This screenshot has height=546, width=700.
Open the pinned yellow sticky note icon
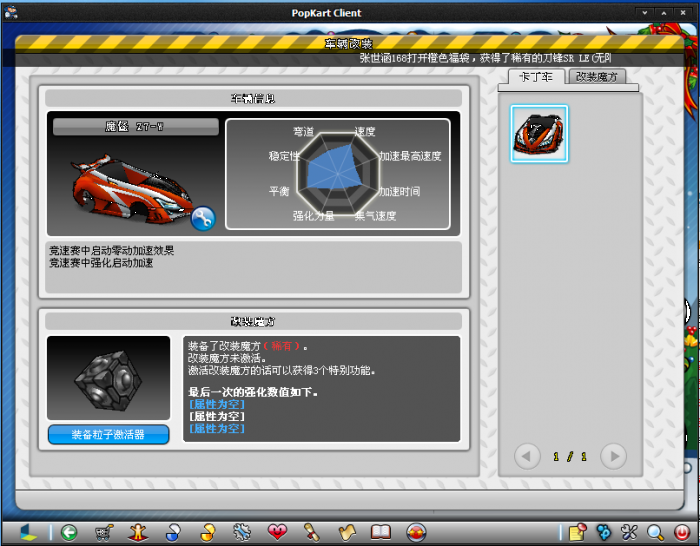coord(578,532)
